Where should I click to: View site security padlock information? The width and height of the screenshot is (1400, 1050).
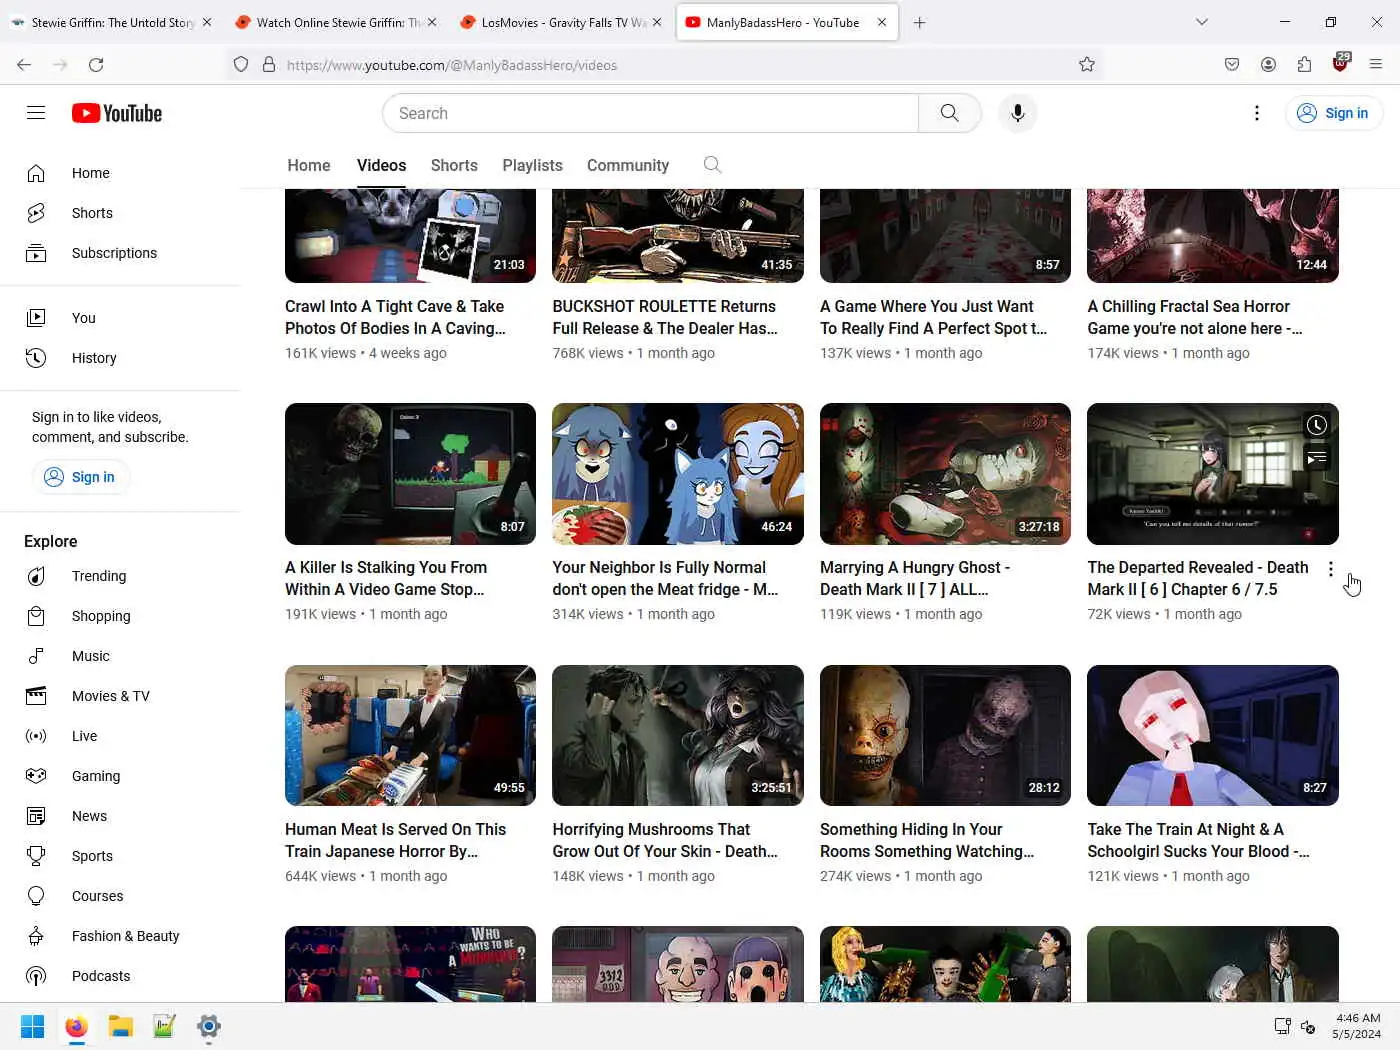[x=269, y=65]
